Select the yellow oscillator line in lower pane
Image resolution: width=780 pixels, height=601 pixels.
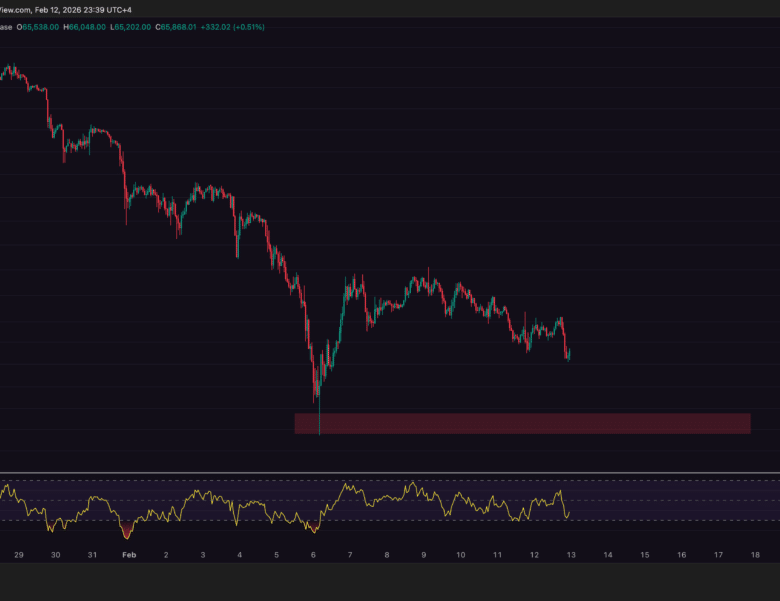point(200,496)
